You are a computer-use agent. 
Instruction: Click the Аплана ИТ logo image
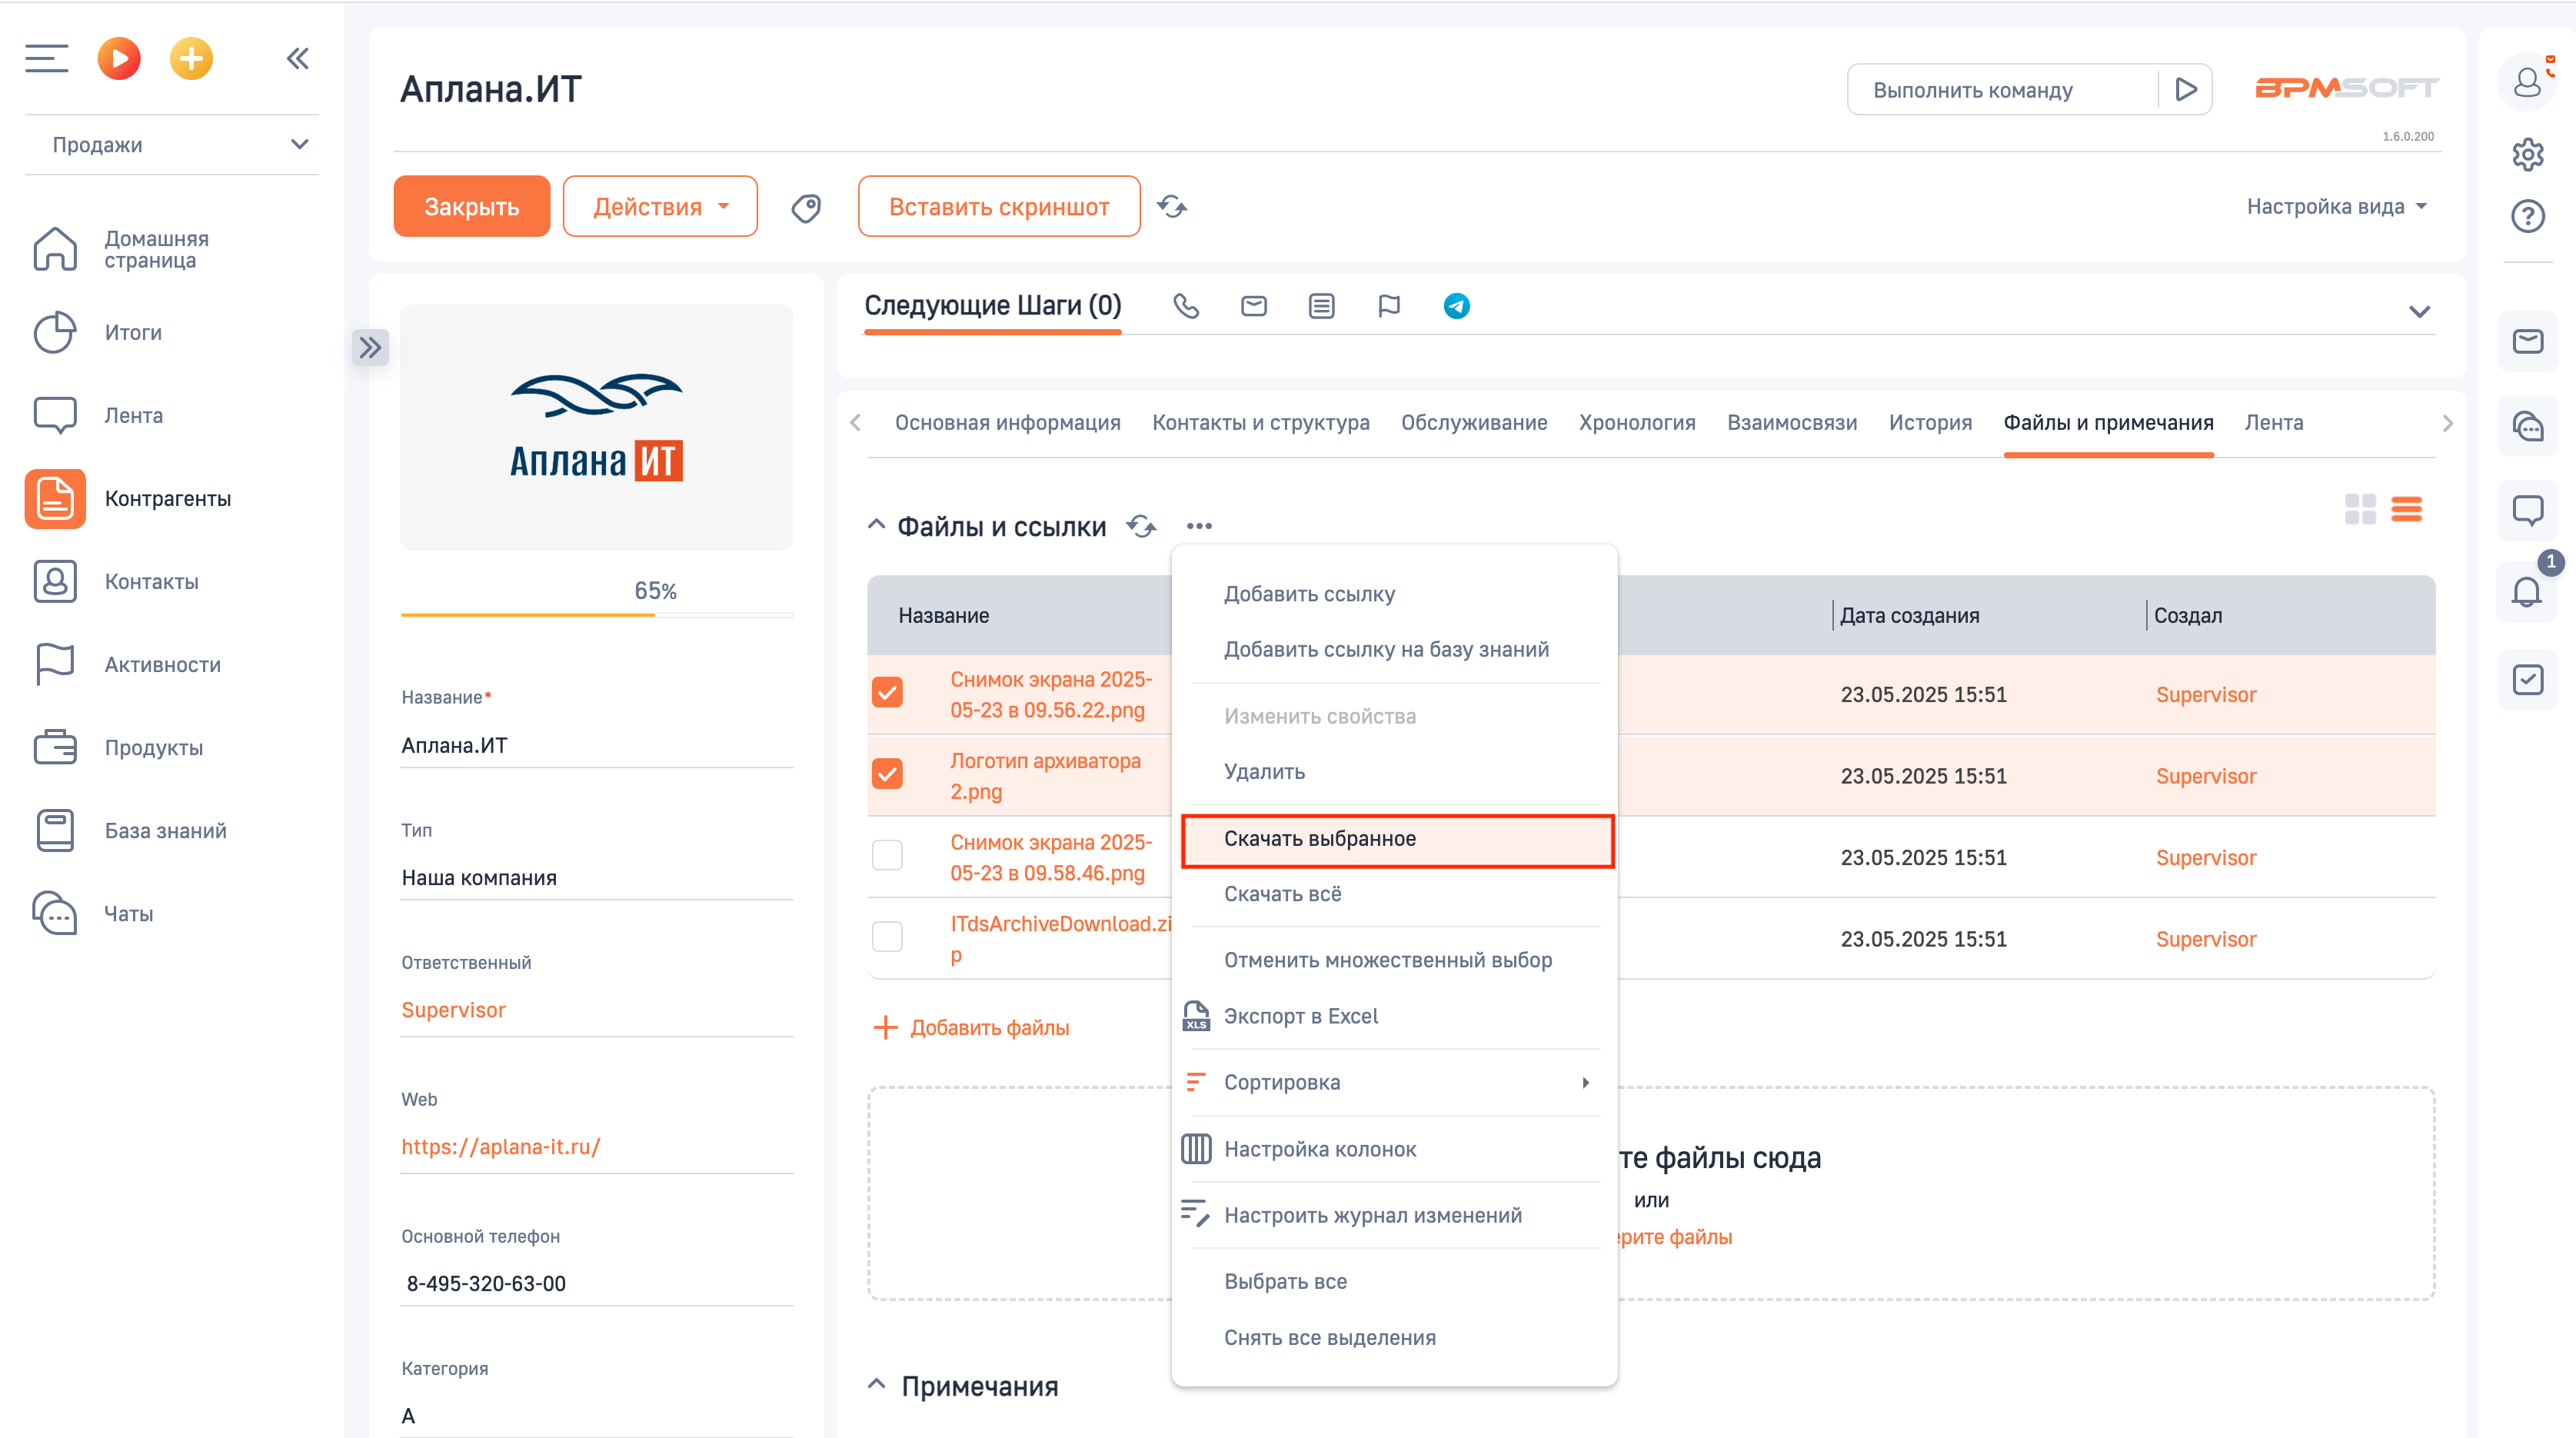pos(597,428)
